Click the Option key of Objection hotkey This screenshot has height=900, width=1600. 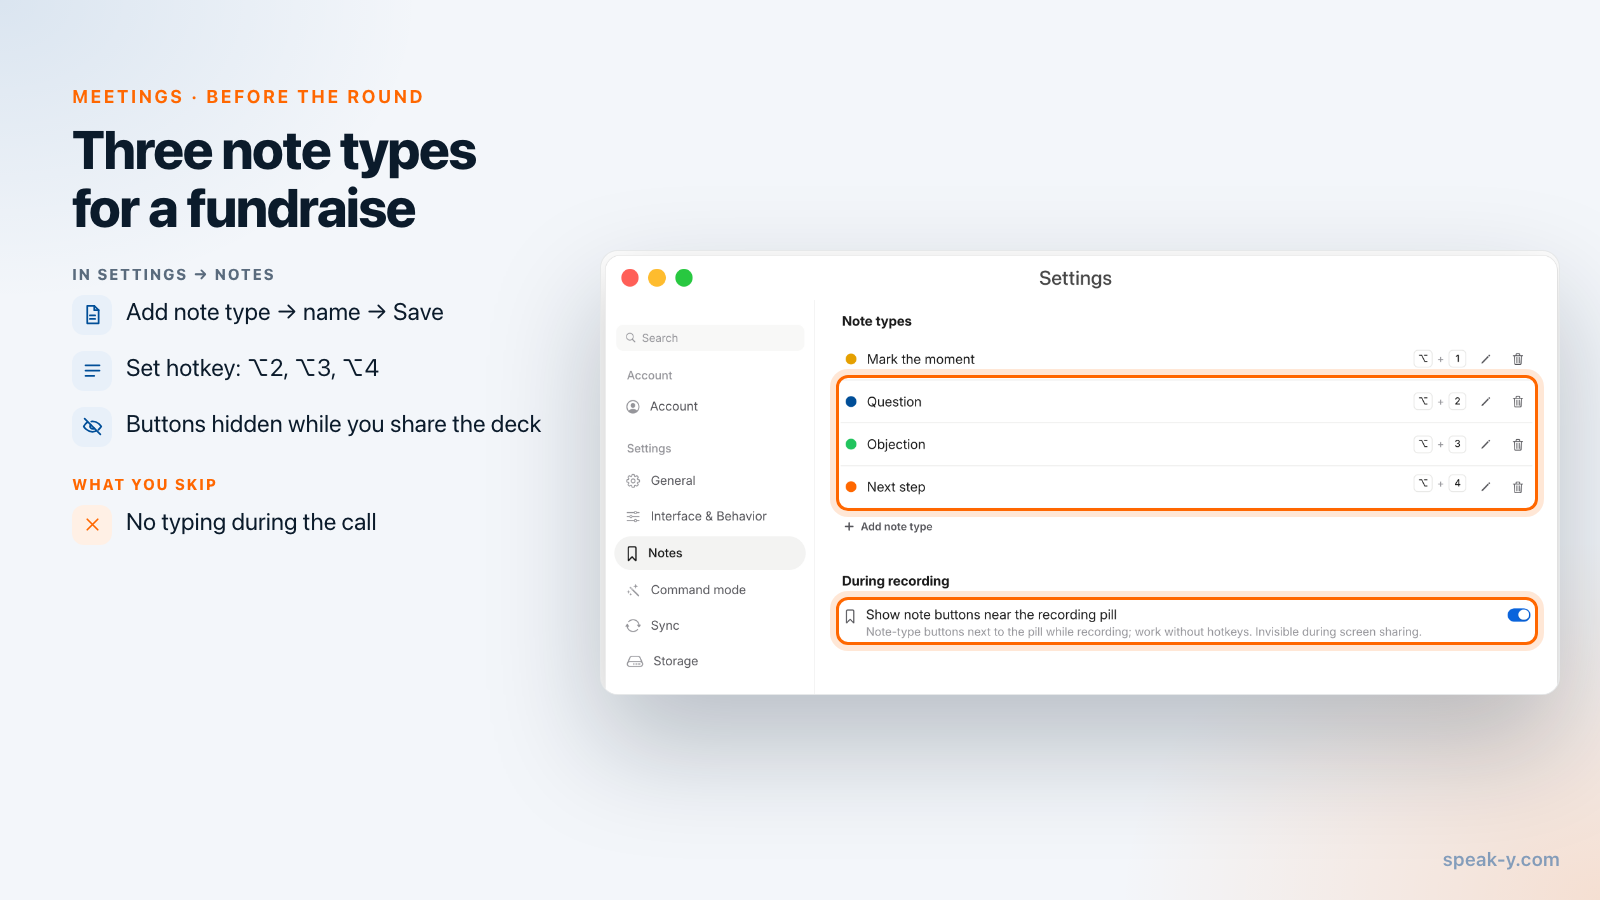[x=1423, y=444]
